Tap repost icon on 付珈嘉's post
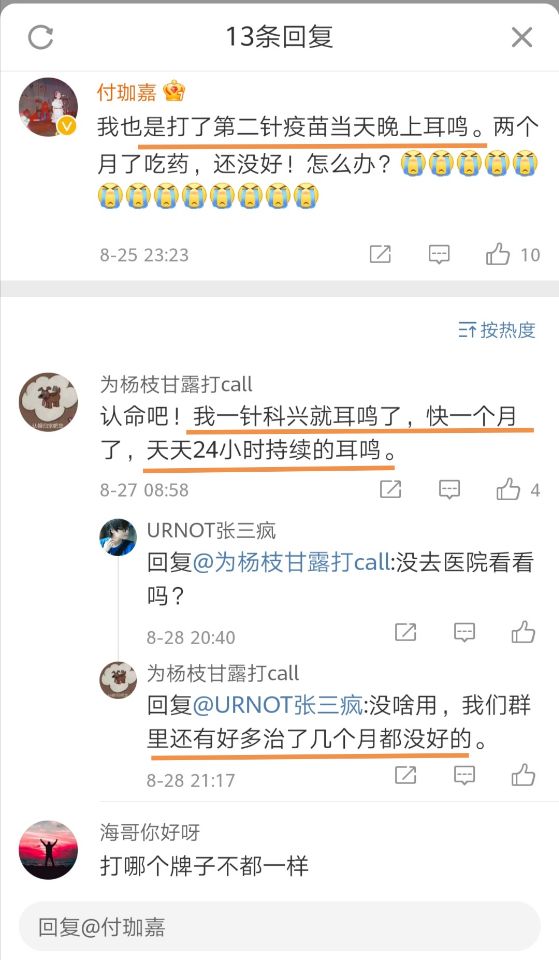559x960 pixels. (x=380, y=254)
